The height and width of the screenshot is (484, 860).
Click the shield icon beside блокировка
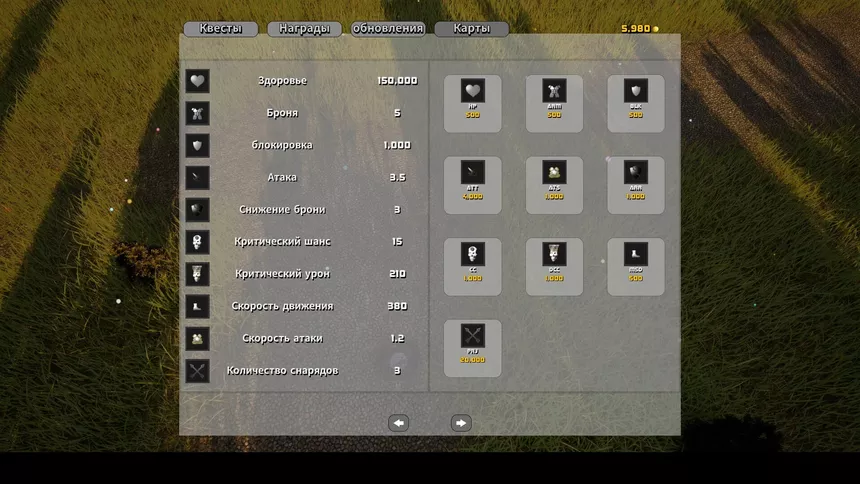tap(197, 145)
